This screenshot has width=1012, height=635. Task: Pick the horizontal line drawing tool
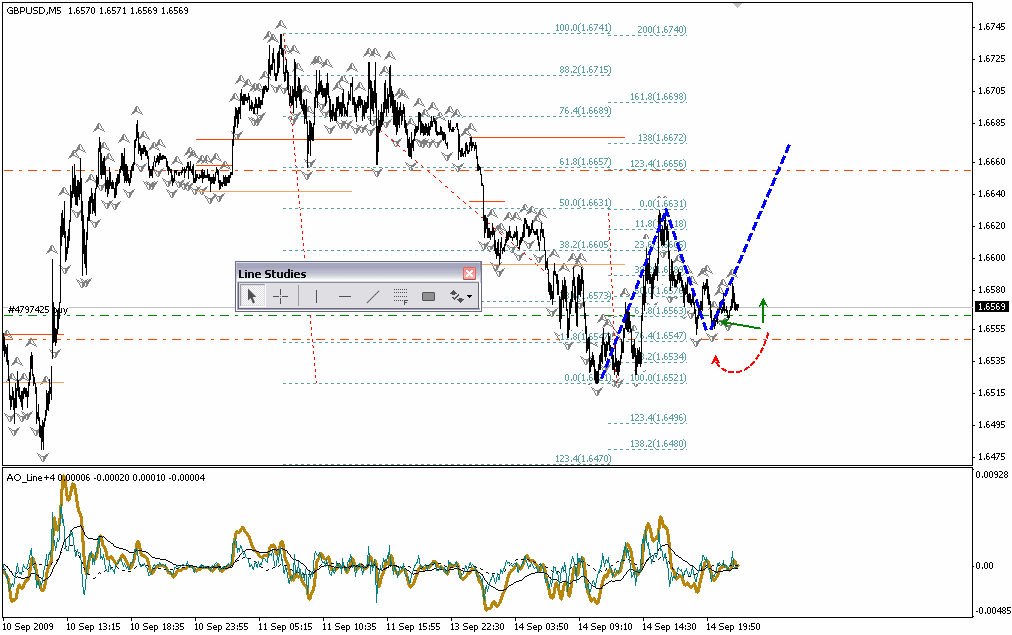pyautogui.click(x=345, y=296)
